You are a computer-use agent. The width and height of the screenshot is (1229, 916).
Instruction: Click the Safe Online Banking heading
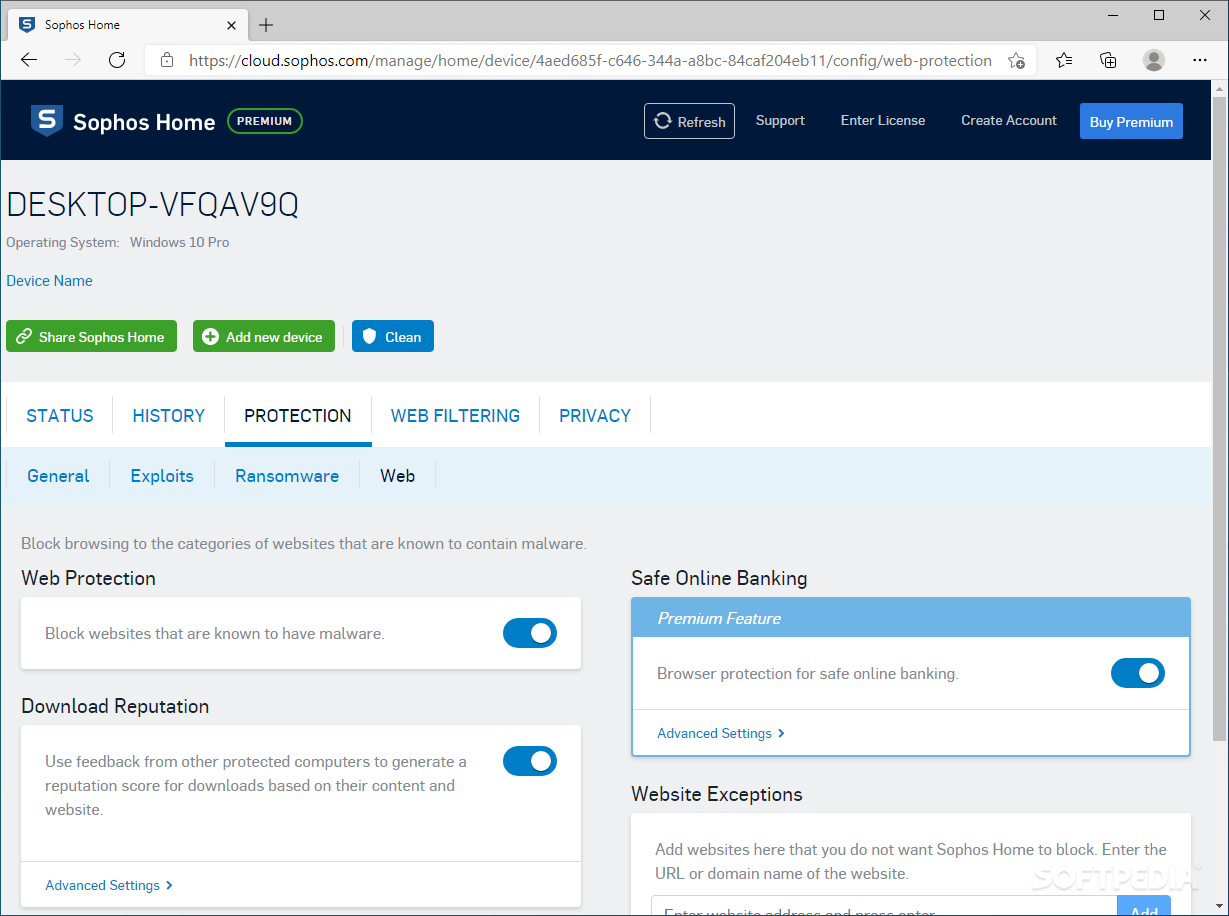(719, 578)
